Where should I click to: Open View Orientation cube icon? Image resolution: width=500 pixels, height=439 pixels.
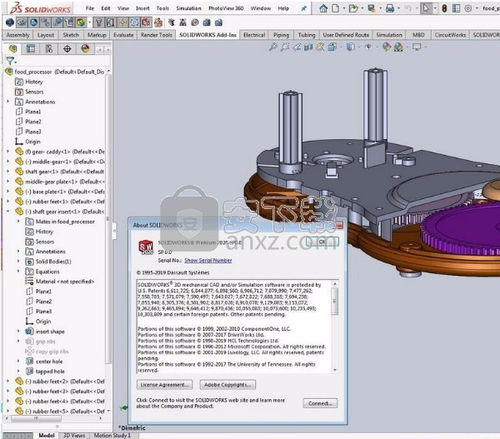(332, 47)
